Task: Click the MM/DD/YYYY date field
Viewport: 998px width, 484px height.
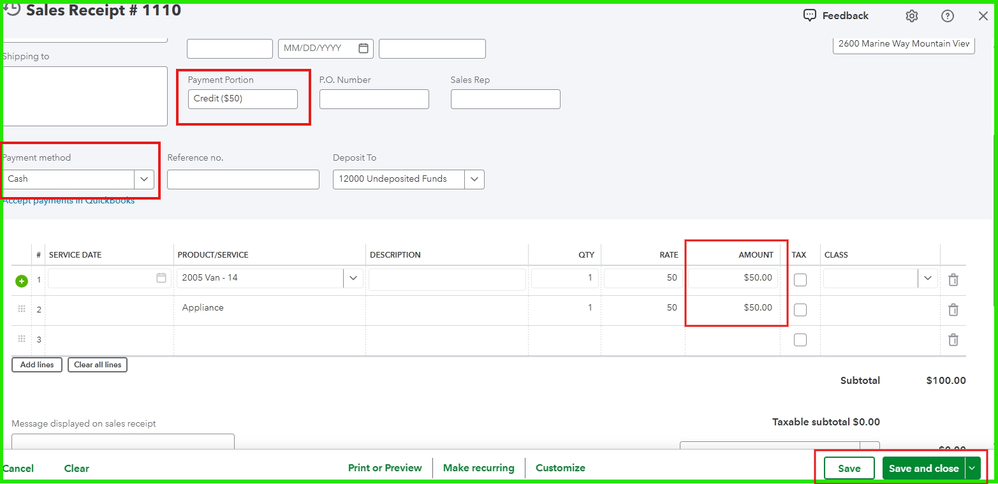Action: 326,48
